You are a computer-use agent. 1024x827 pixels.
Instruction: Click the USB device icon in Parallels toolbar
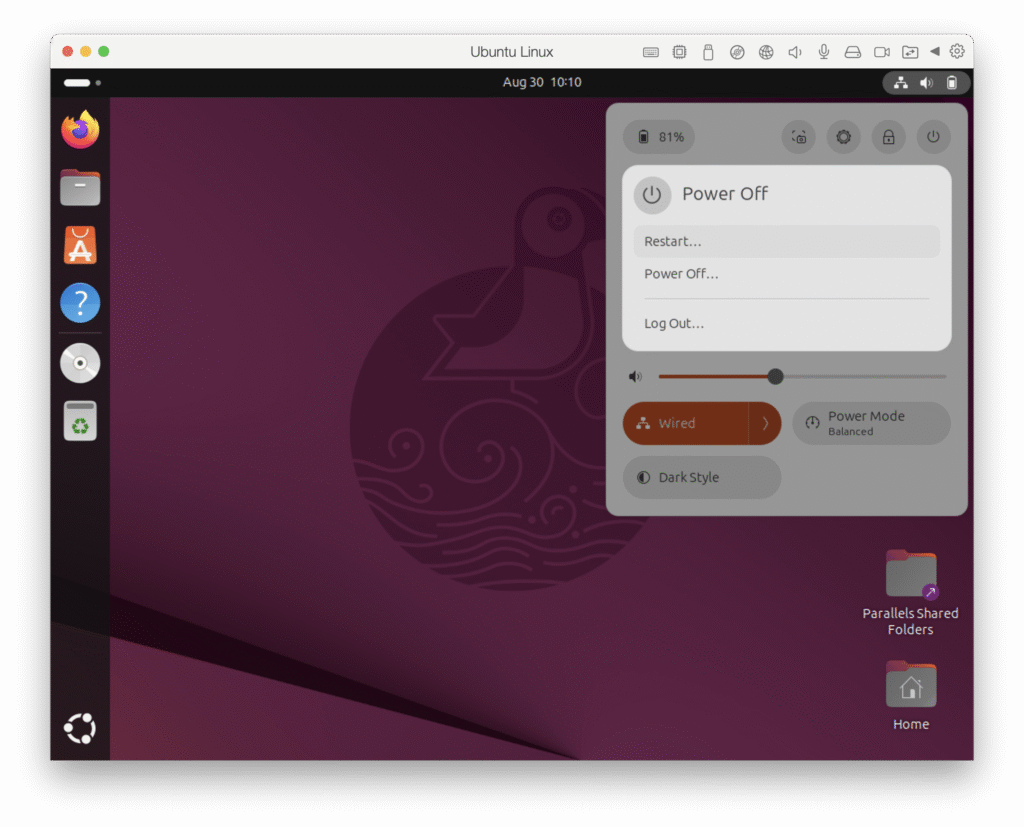(x=708, y=52)
